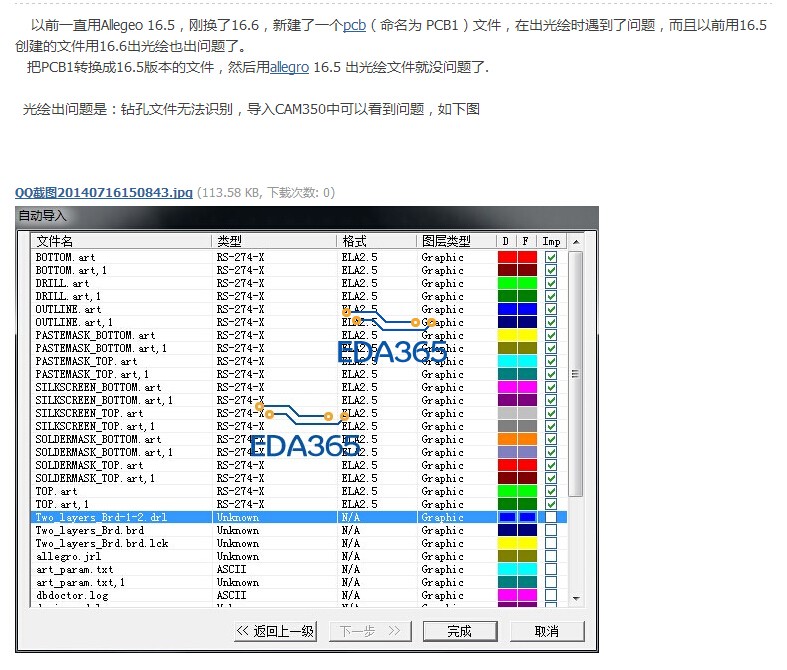Viewport: 787px width, 670px height.
Task: Click the 完成 finish button
Action: point(460,631)
